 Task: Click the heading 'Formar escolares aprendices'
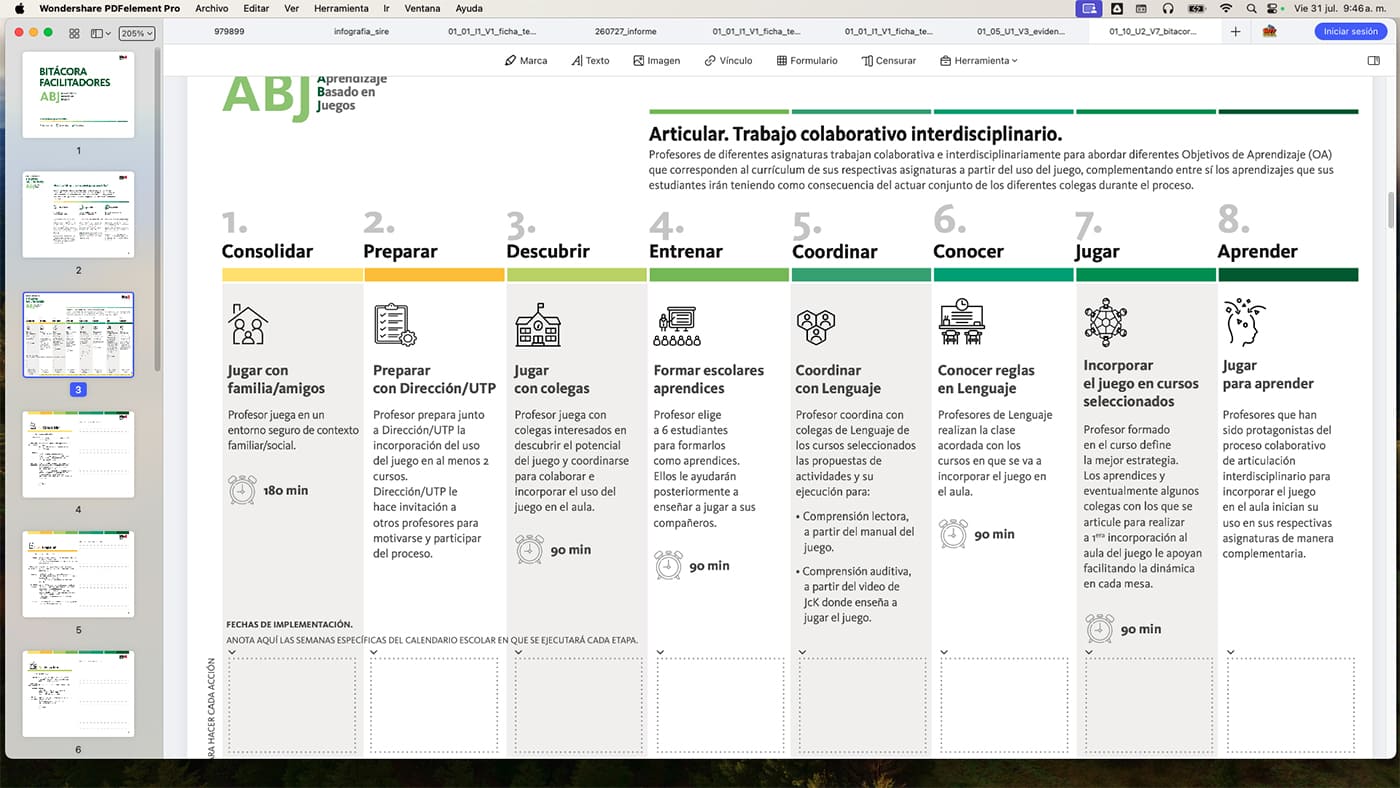tap(708, 379)
